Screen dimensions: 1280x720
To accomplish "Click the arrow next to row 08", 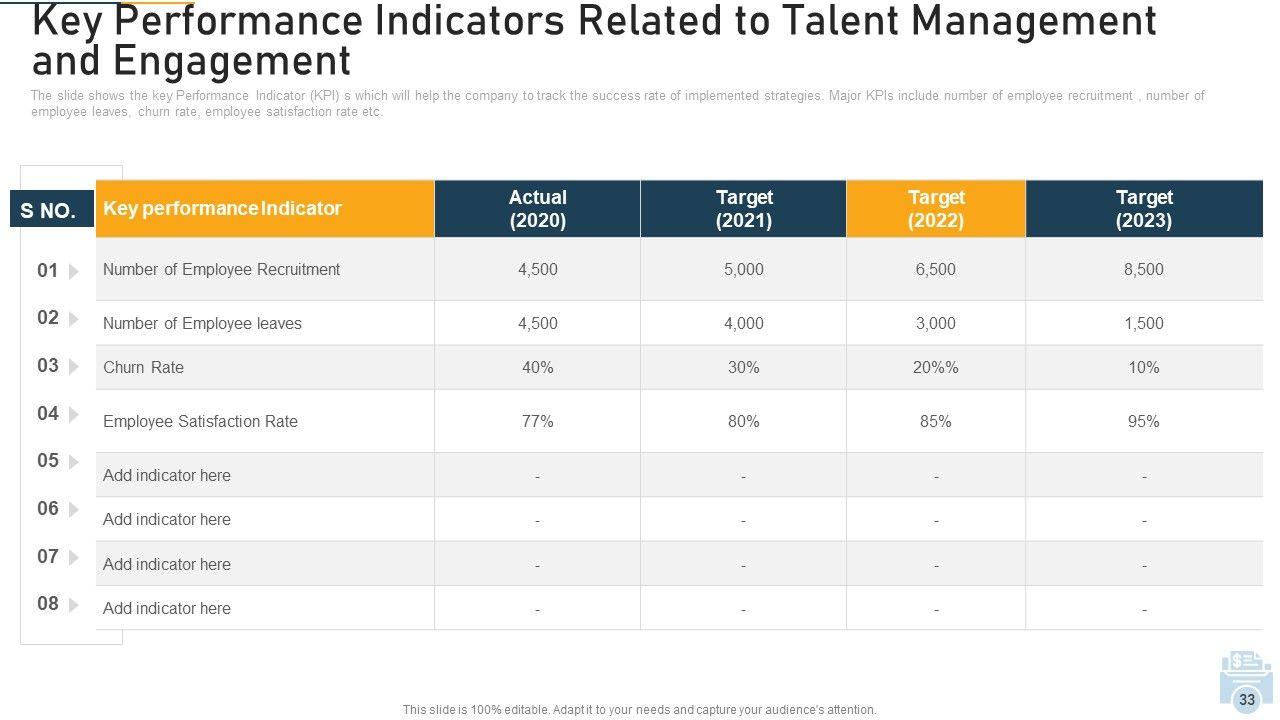I will point(73,605).
